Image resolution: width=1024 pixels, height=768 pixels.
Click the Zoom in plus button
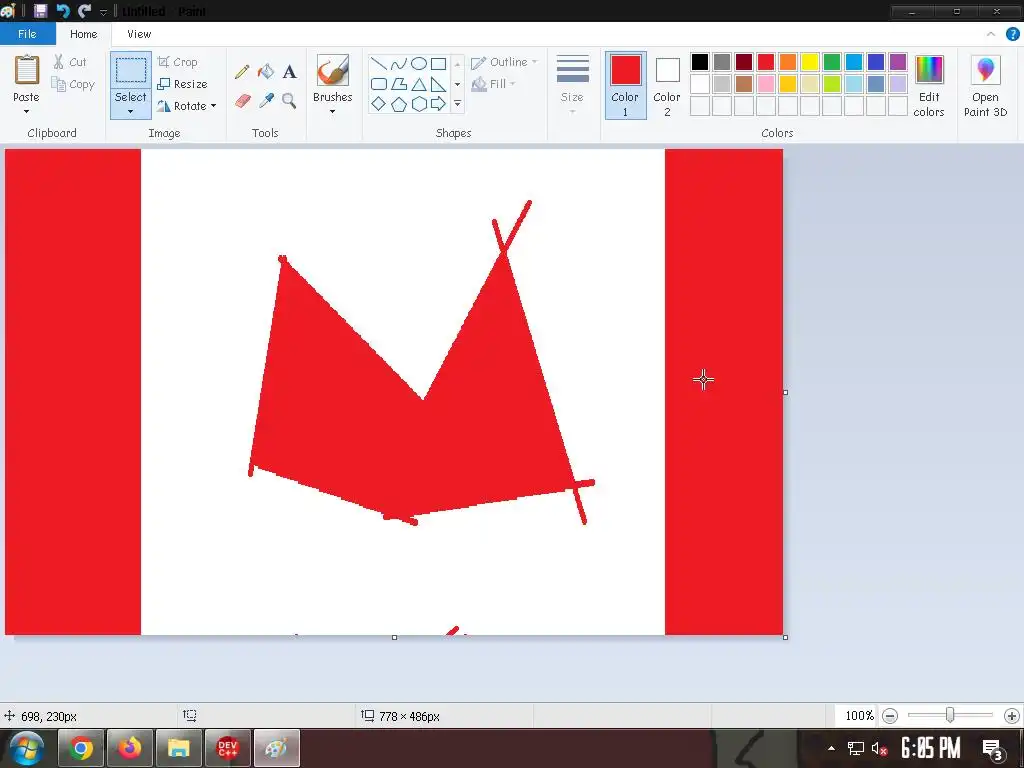1011,716
